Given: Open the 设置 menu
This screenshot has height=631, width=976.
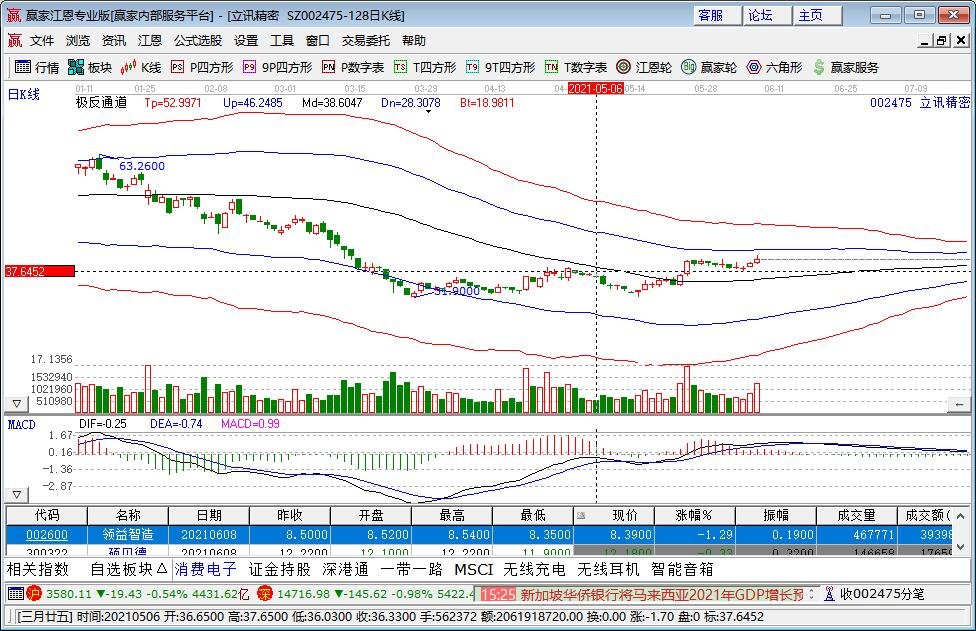Looking at the screenshot, I should point(246,40).
